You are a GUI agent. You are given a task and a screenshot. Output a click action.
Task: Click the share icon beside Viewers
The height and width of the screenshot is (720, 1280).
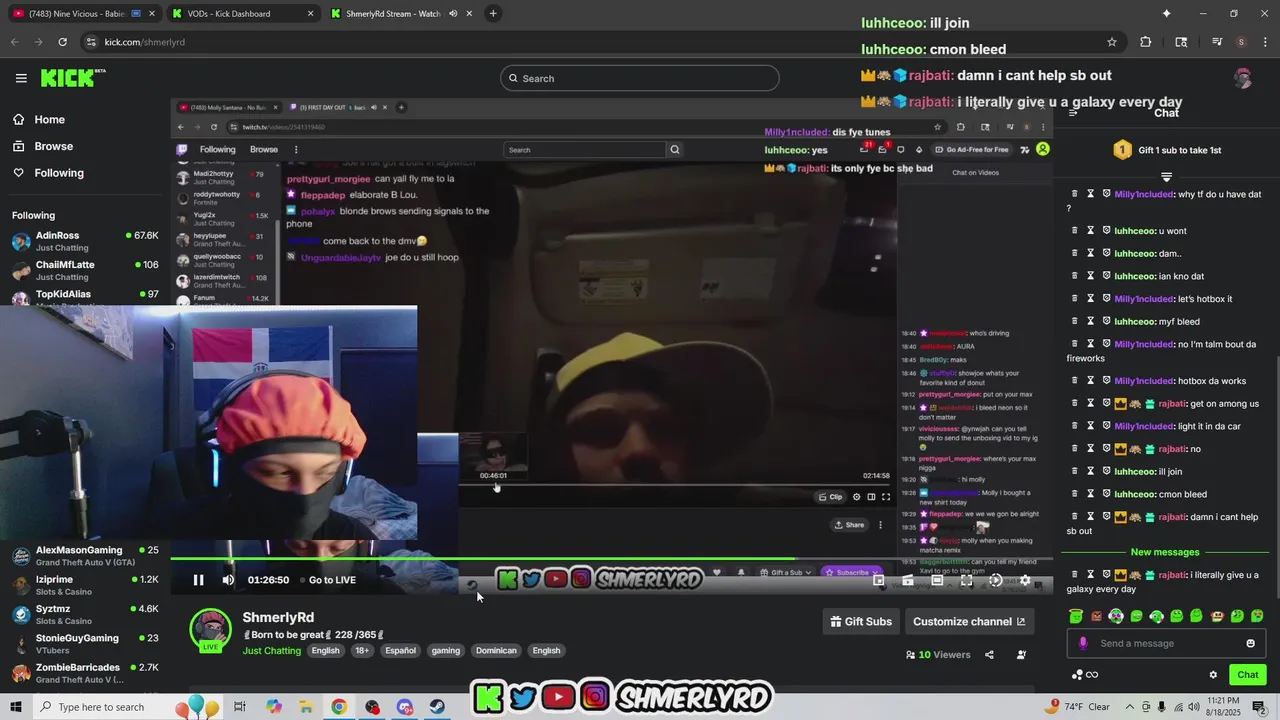pos(989,655)
